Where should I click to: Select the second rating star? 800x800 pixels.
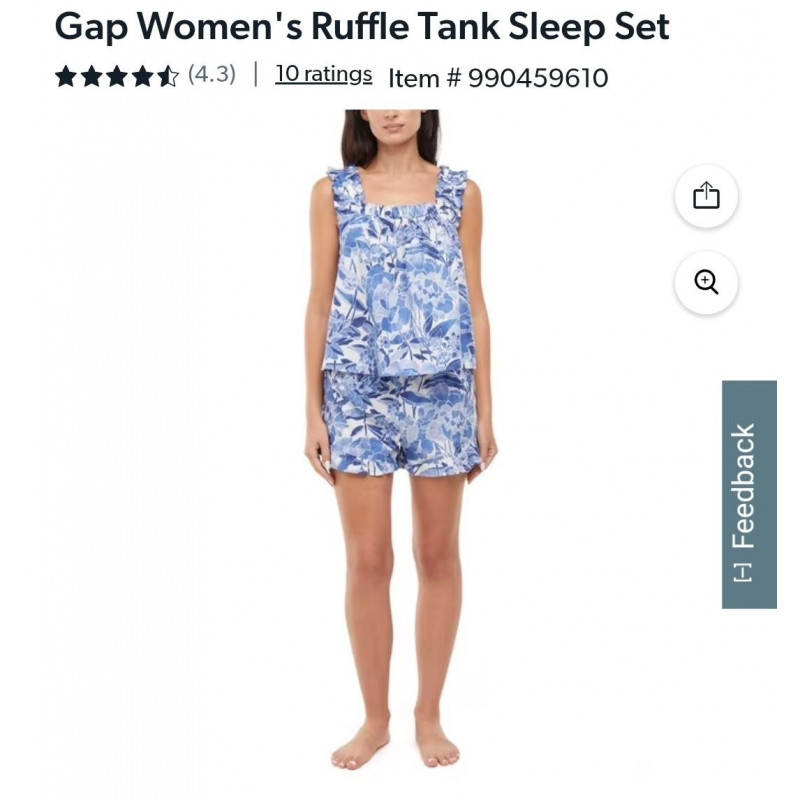92,77
